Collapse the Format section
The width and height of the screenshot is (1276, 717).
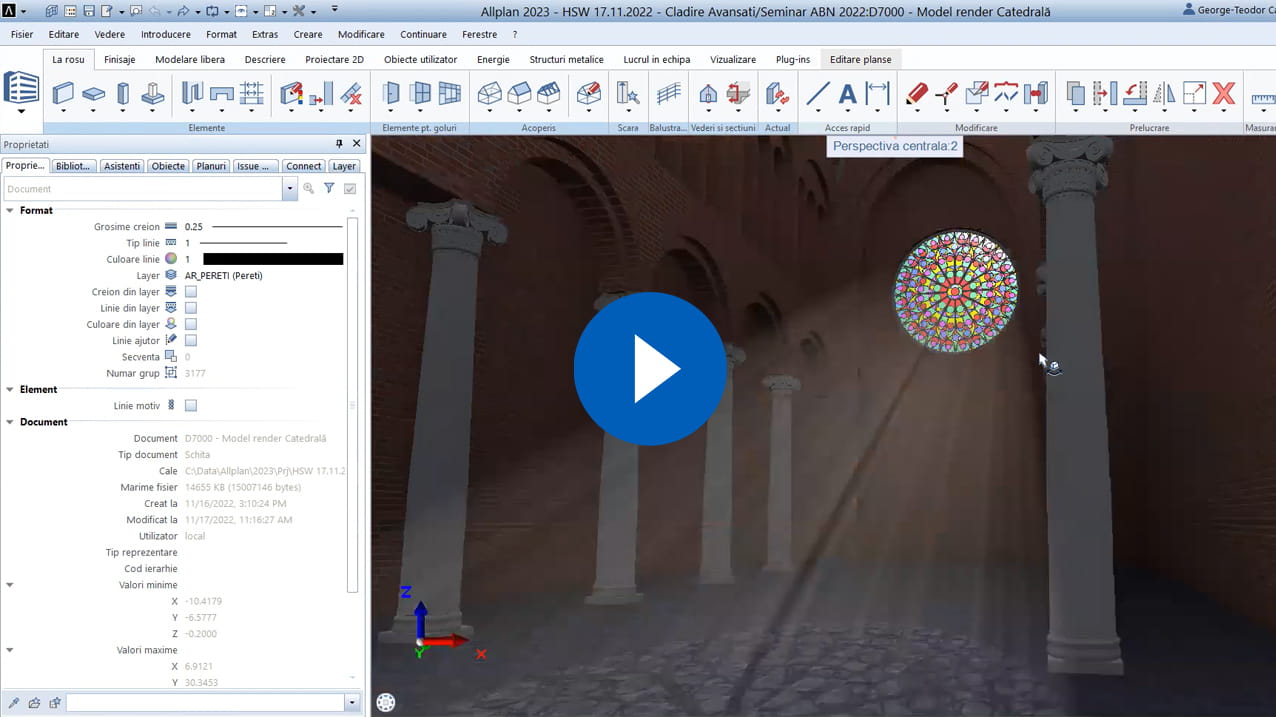click(10, 210)
